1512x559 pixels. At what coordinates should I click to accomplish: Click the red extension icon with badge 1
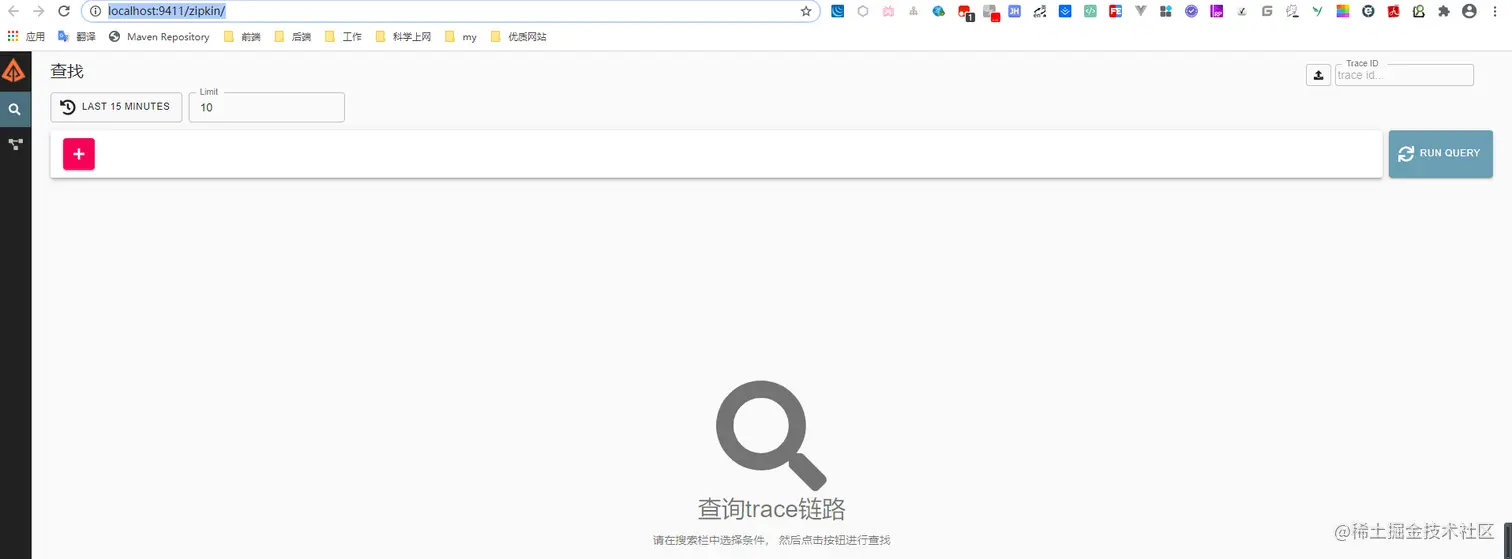point(965,12)
